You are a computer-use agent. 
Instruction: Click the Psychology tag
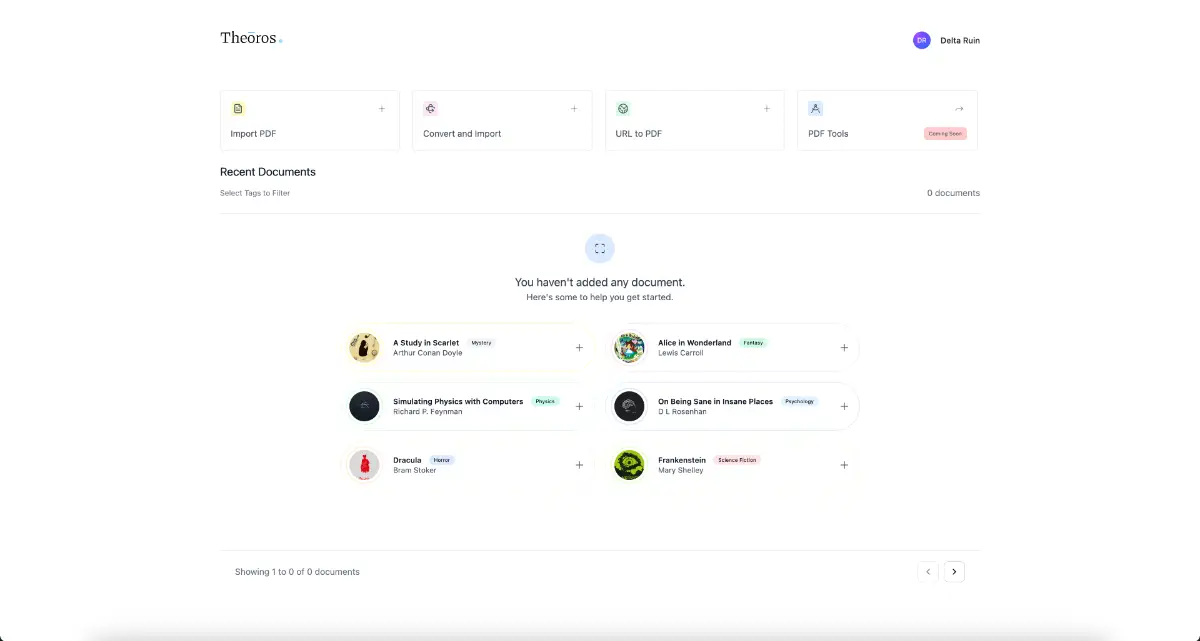(x=800, y=402)
